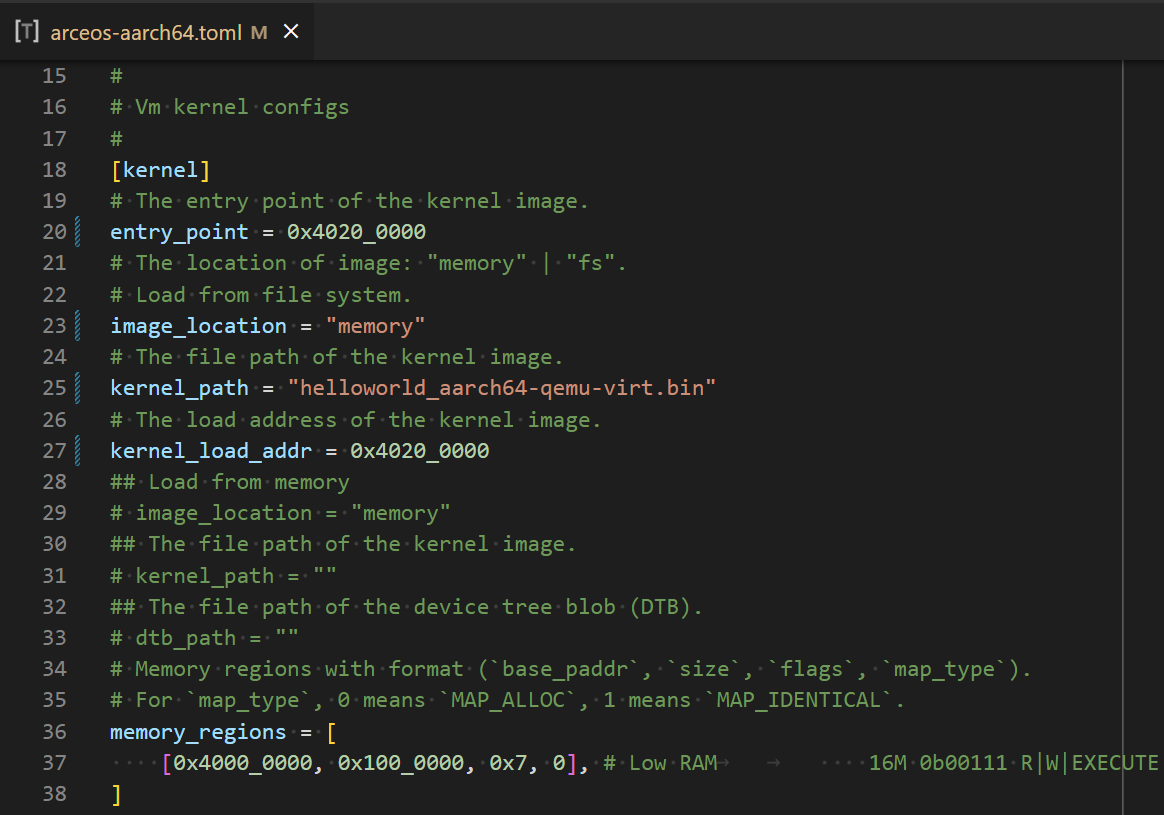Close the arceos-aarch64.toml tab
The width and height of the screenshot is (1164, 815).
click(291, 31)
